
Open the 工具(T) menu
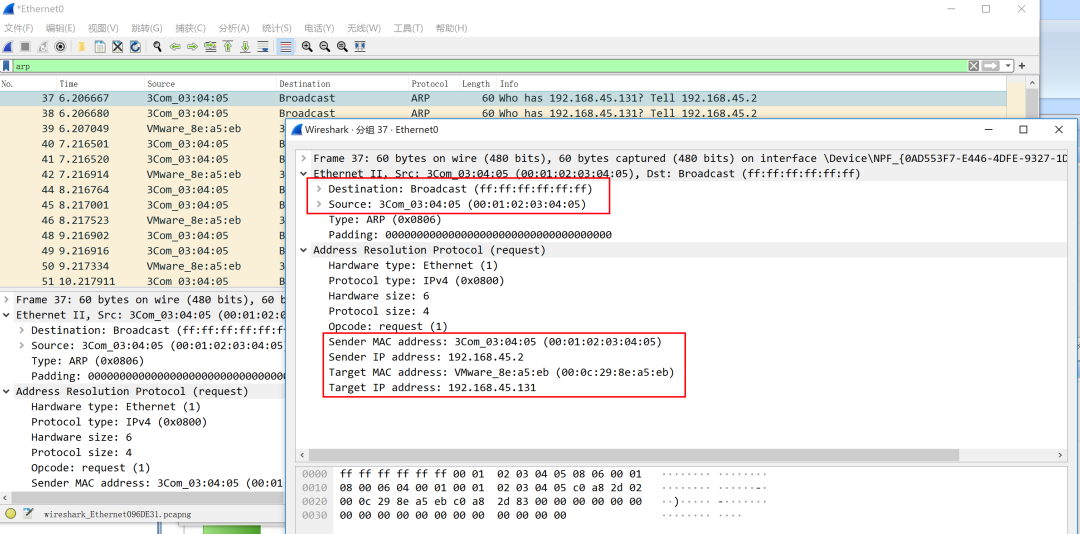408,28
